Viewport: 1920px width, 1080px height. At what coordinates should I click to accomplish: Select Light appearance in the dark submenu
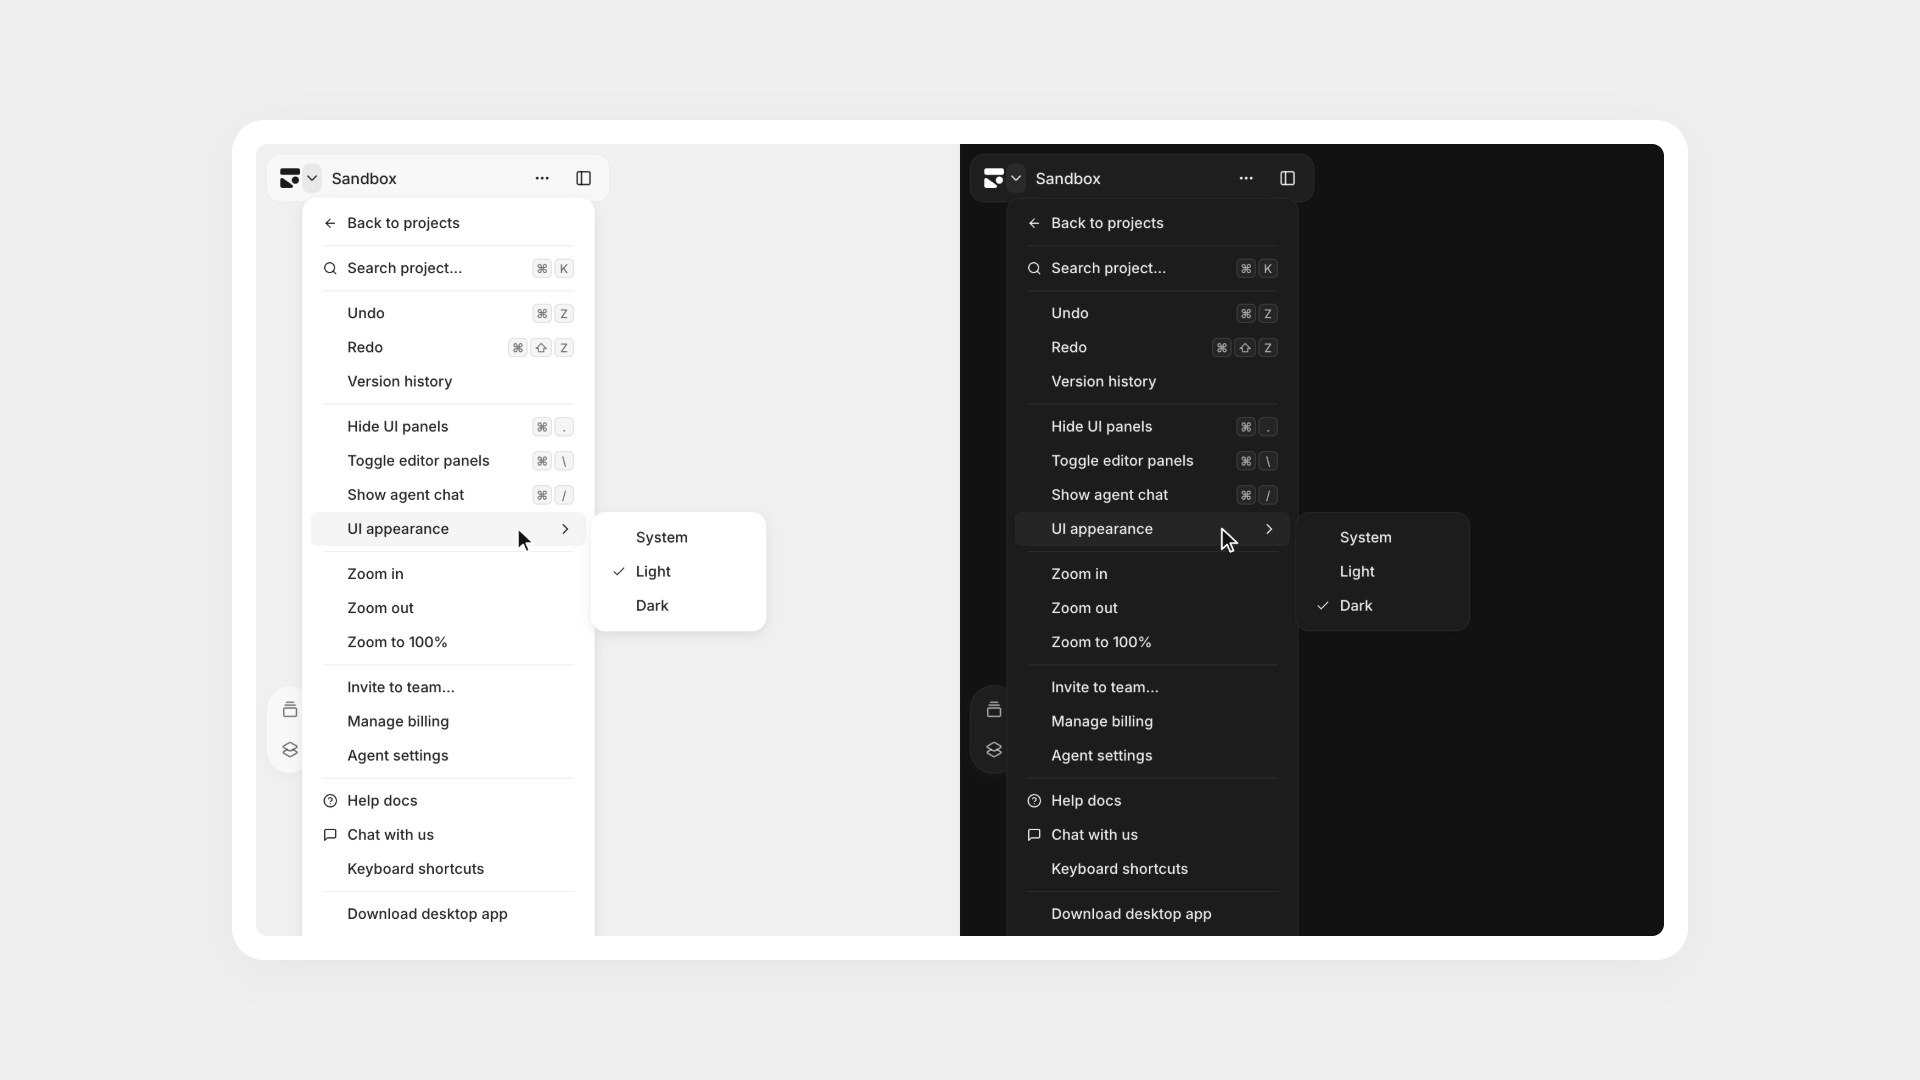pos(1382,571)
